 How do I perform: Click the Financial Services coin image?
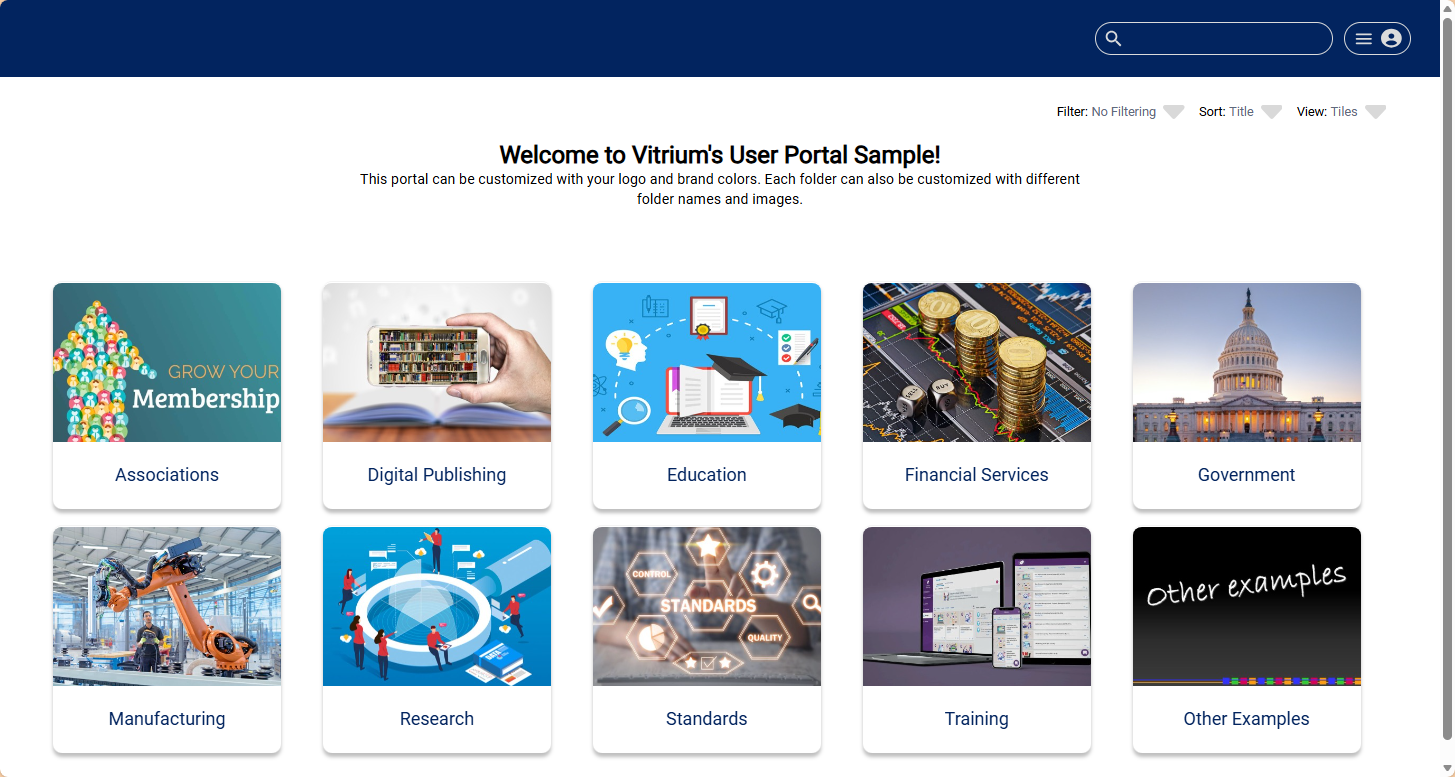pos(976,362)
